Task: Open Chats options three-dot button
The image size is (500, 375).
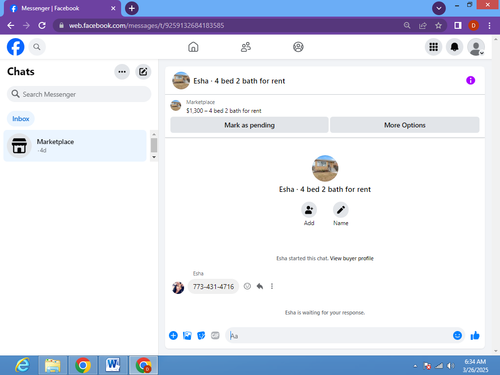Action: (122, 72)
